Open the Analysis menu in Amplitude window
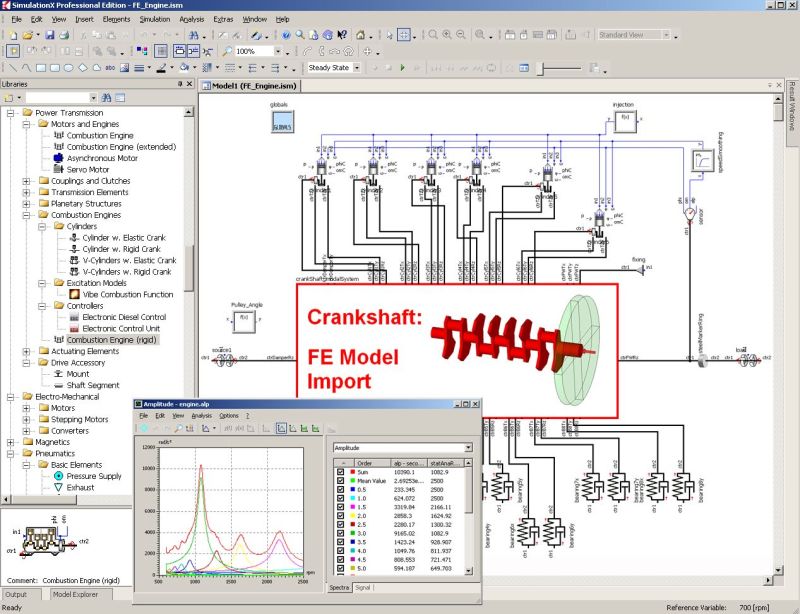The height and width of the screenshot is (614, 800). [201, 415]
